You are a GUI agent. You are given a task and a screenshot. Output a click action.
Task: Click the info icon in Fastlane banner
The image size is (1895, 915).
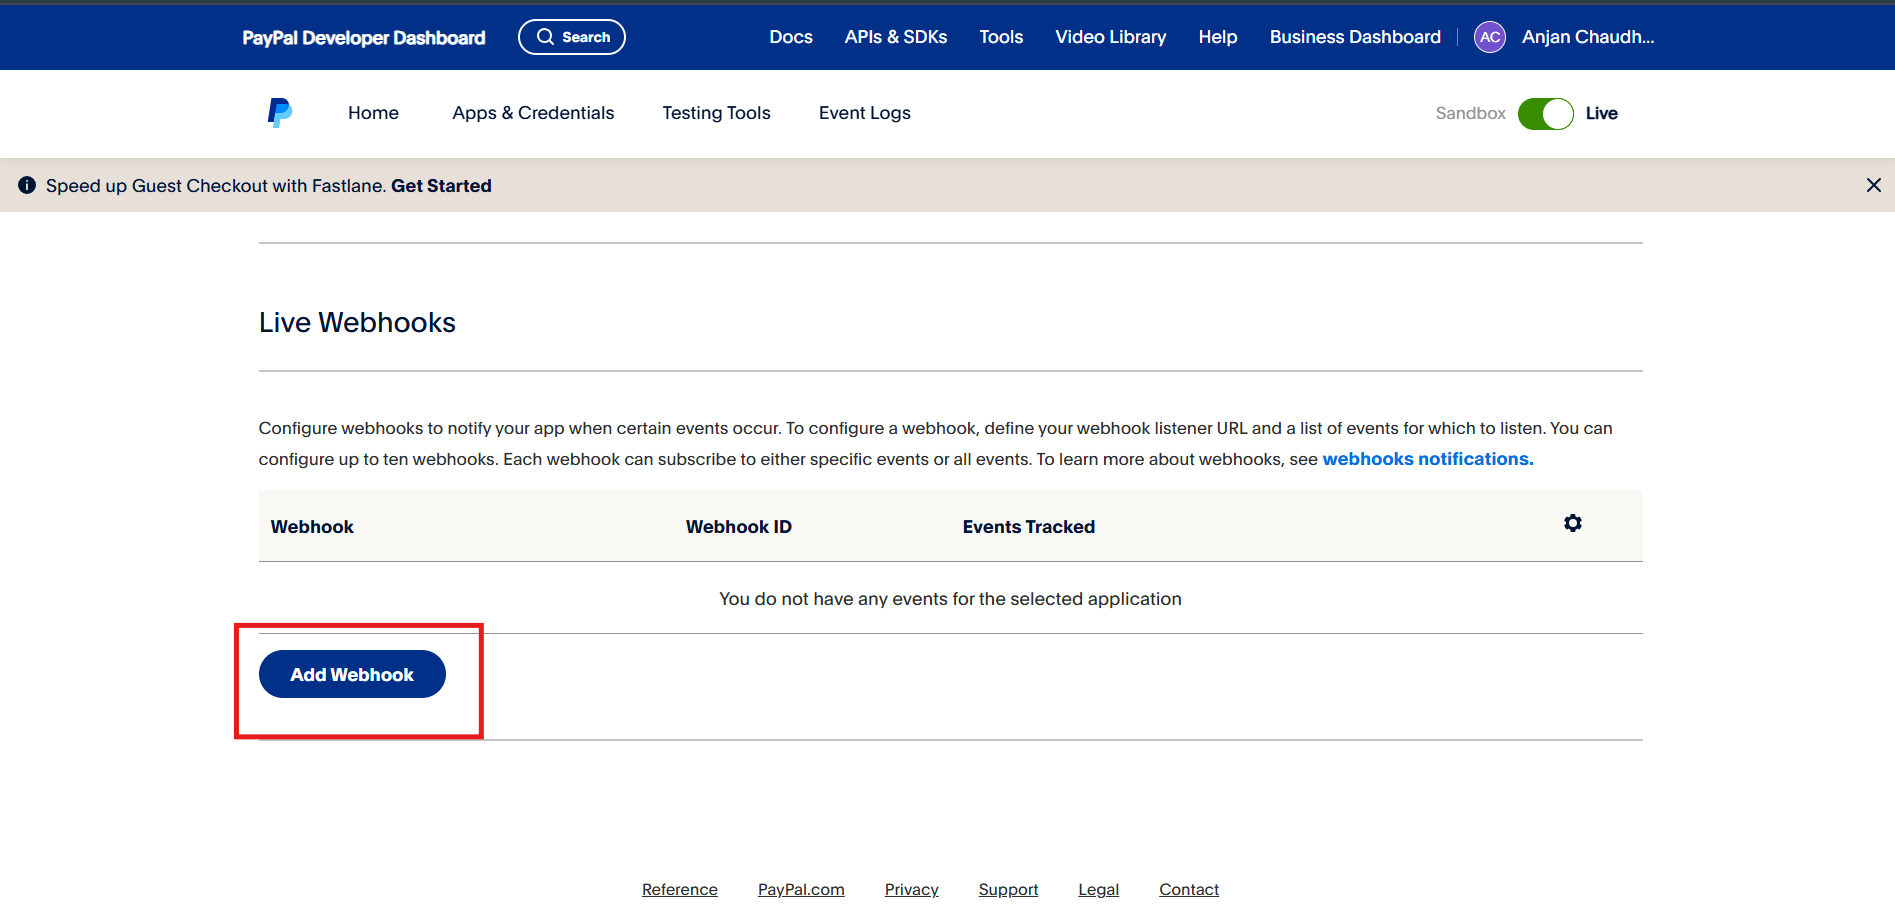(x=27, y=185)
